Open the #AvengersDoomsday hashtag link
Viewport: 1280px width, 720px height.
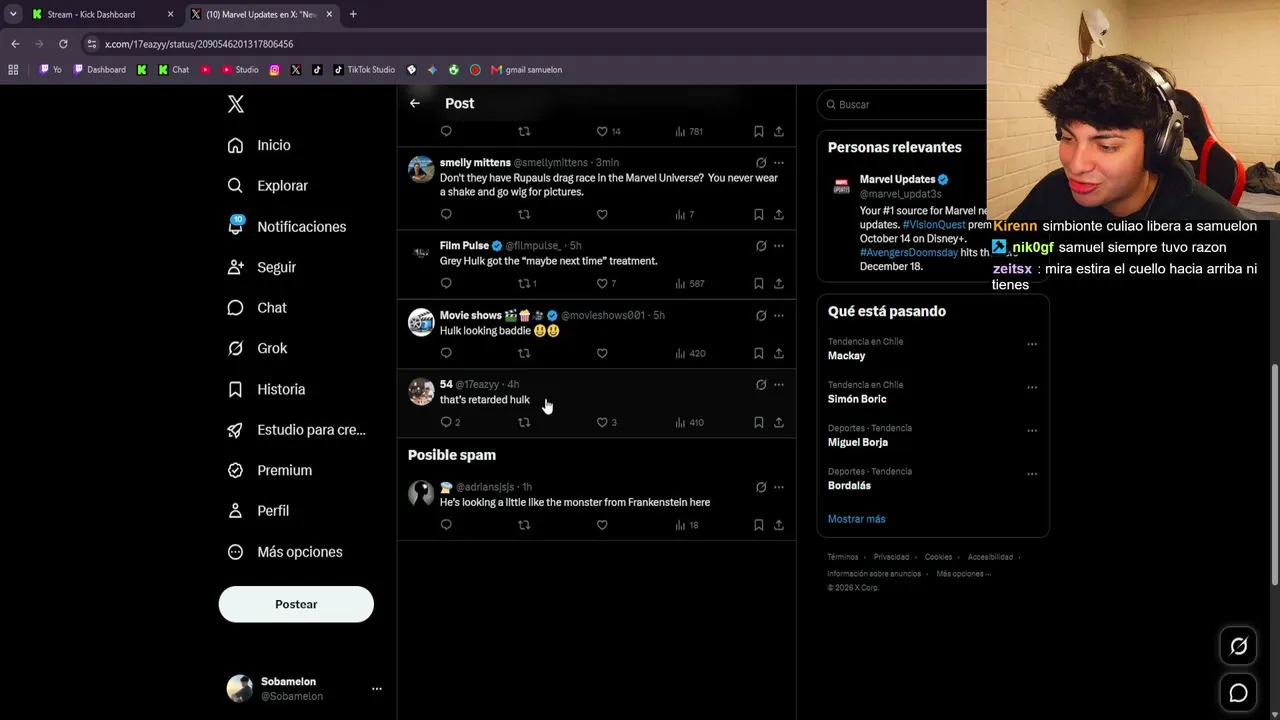(908, 253)
